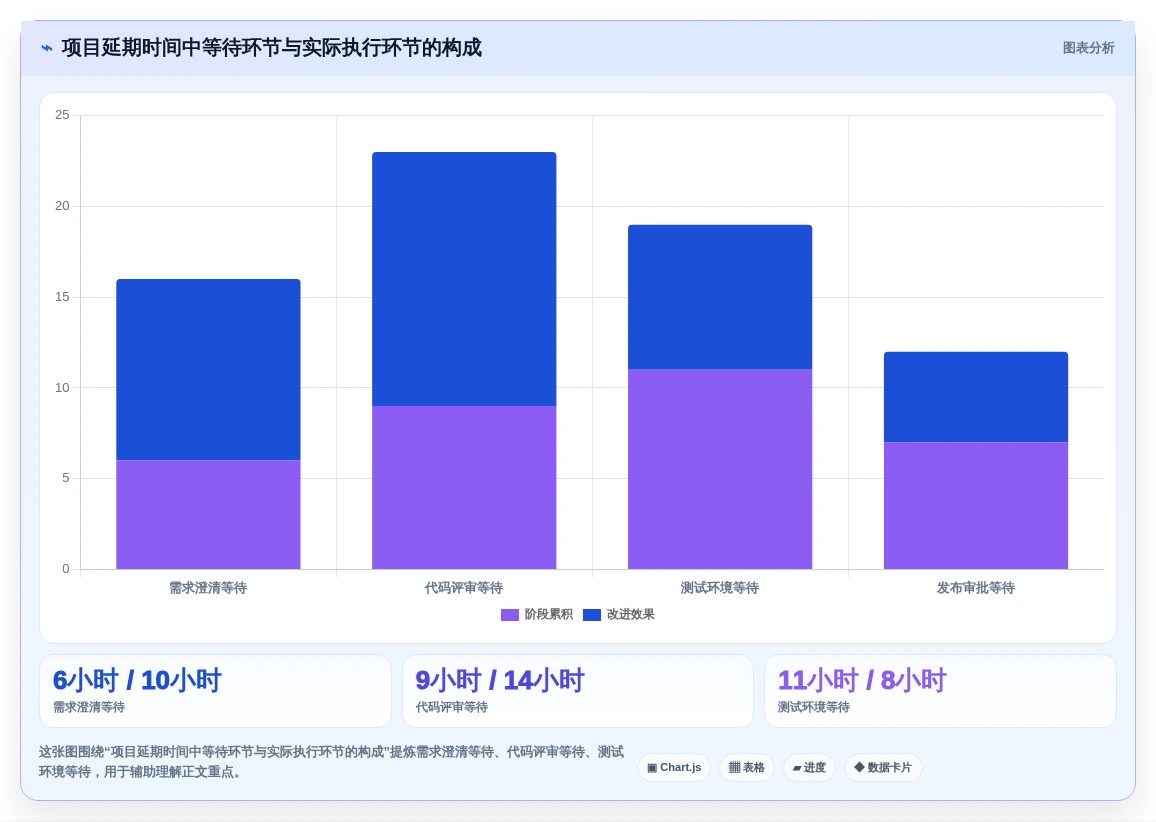This screenshot has width=1156, height=822.
Task: Click 需求澄清等待 caption under 6小时 / 10小时
Action: [88, 707]
